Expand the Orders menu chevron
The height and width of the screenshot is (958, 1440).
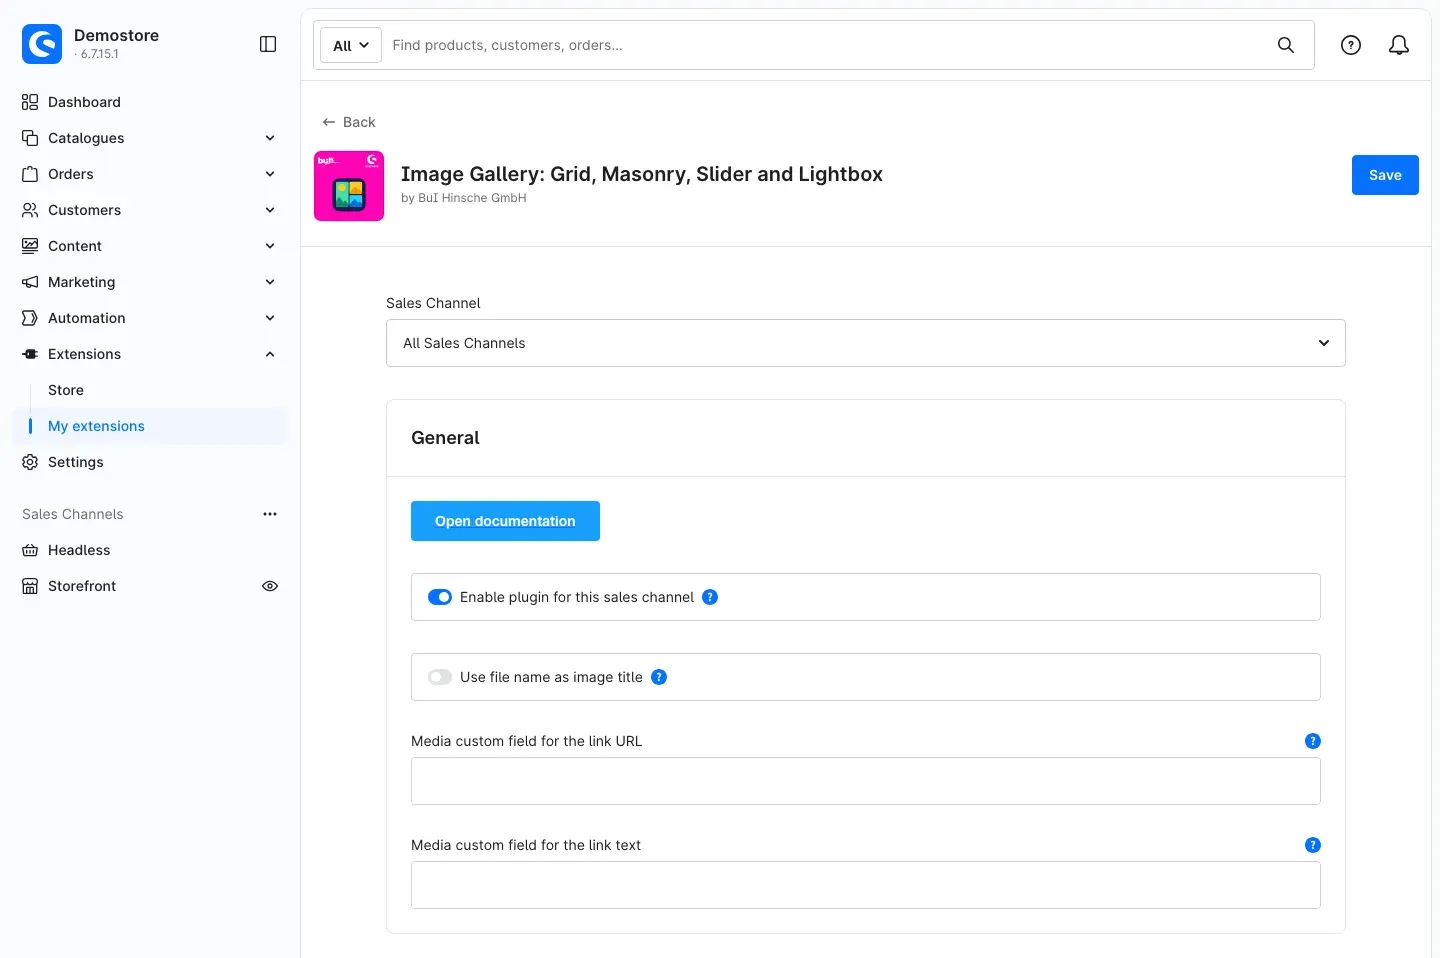[x=270, y=174]
